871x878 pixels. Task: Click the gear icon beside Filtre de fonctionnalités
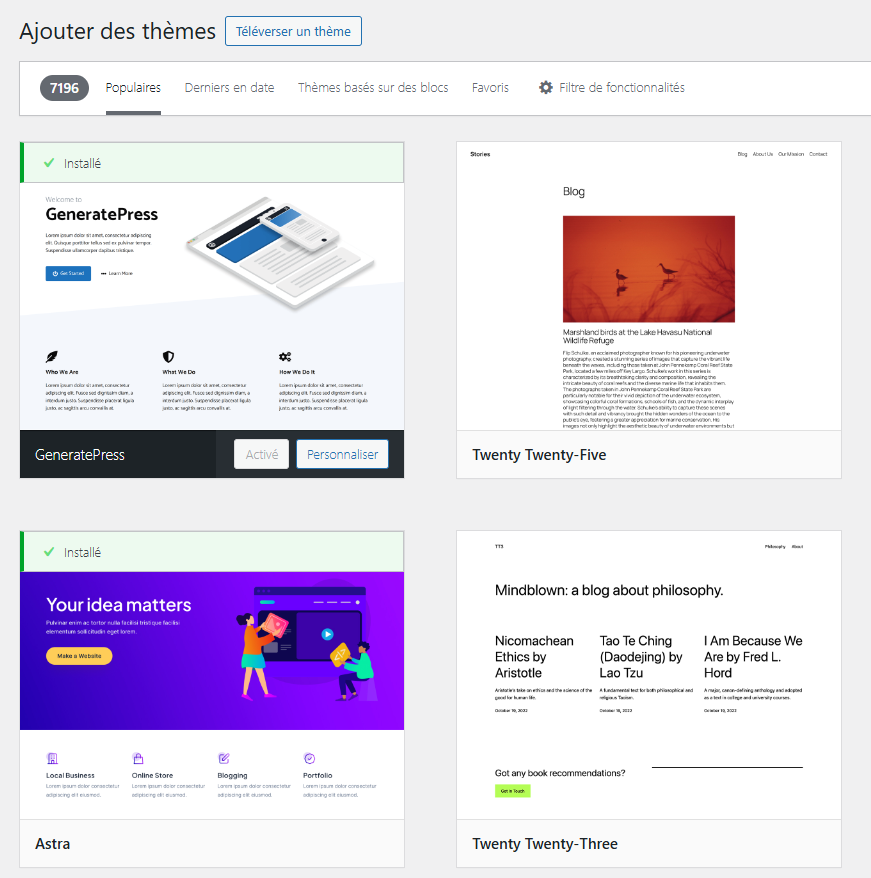tap(546, 87)
